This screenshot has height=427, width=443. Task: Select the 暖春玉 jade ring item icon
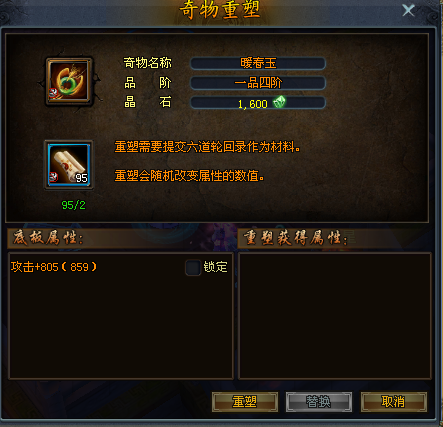69,81
